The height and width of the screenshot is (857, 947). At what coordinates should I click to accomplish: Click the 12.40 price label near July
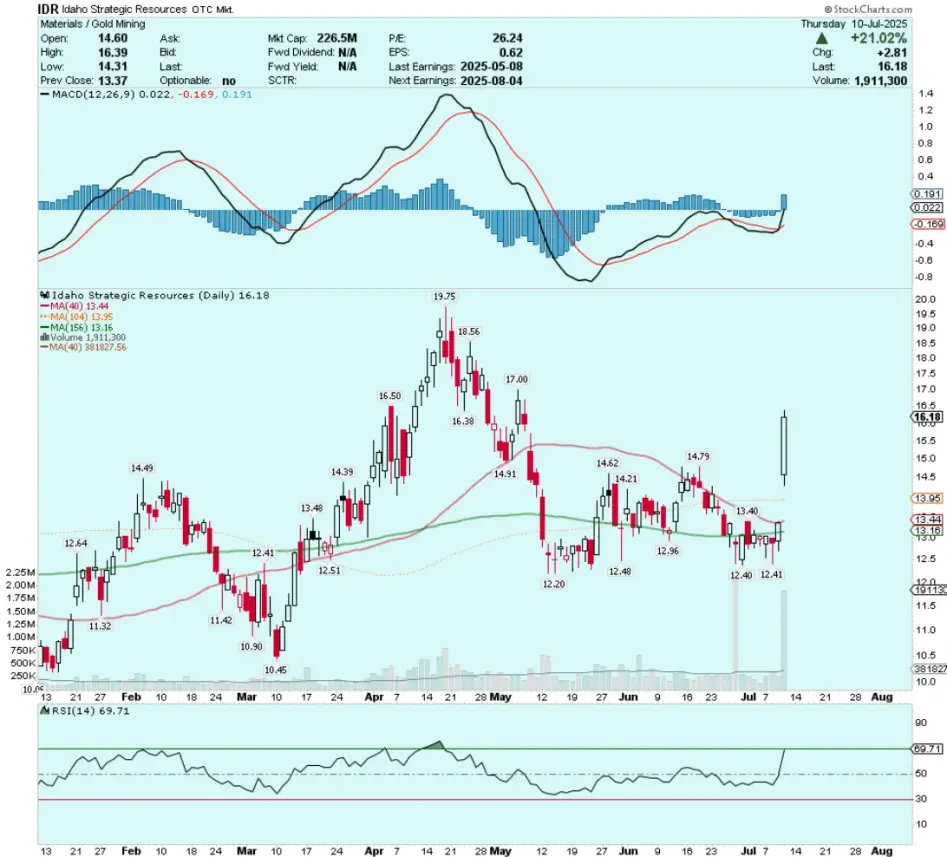[x=741, y=575]
